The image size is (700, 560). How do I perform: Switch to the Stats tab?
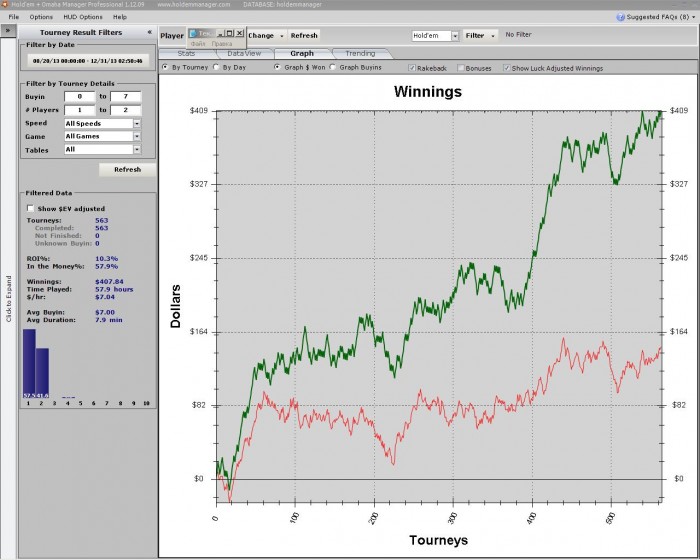point(187,53)
